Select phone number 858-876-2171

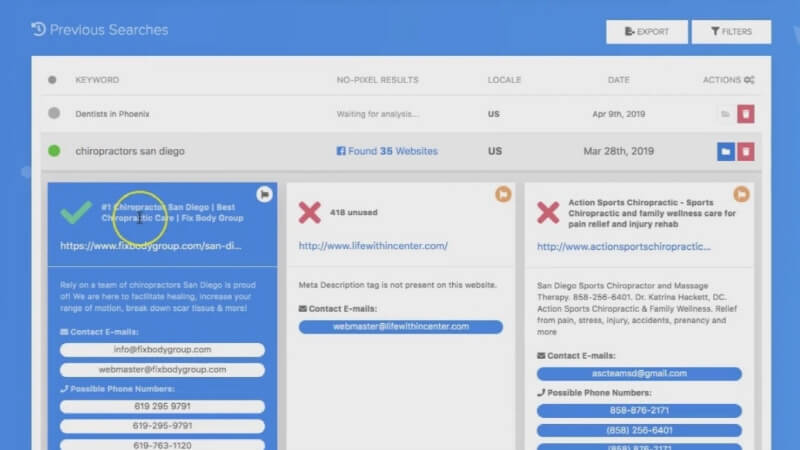click(639, 411)
